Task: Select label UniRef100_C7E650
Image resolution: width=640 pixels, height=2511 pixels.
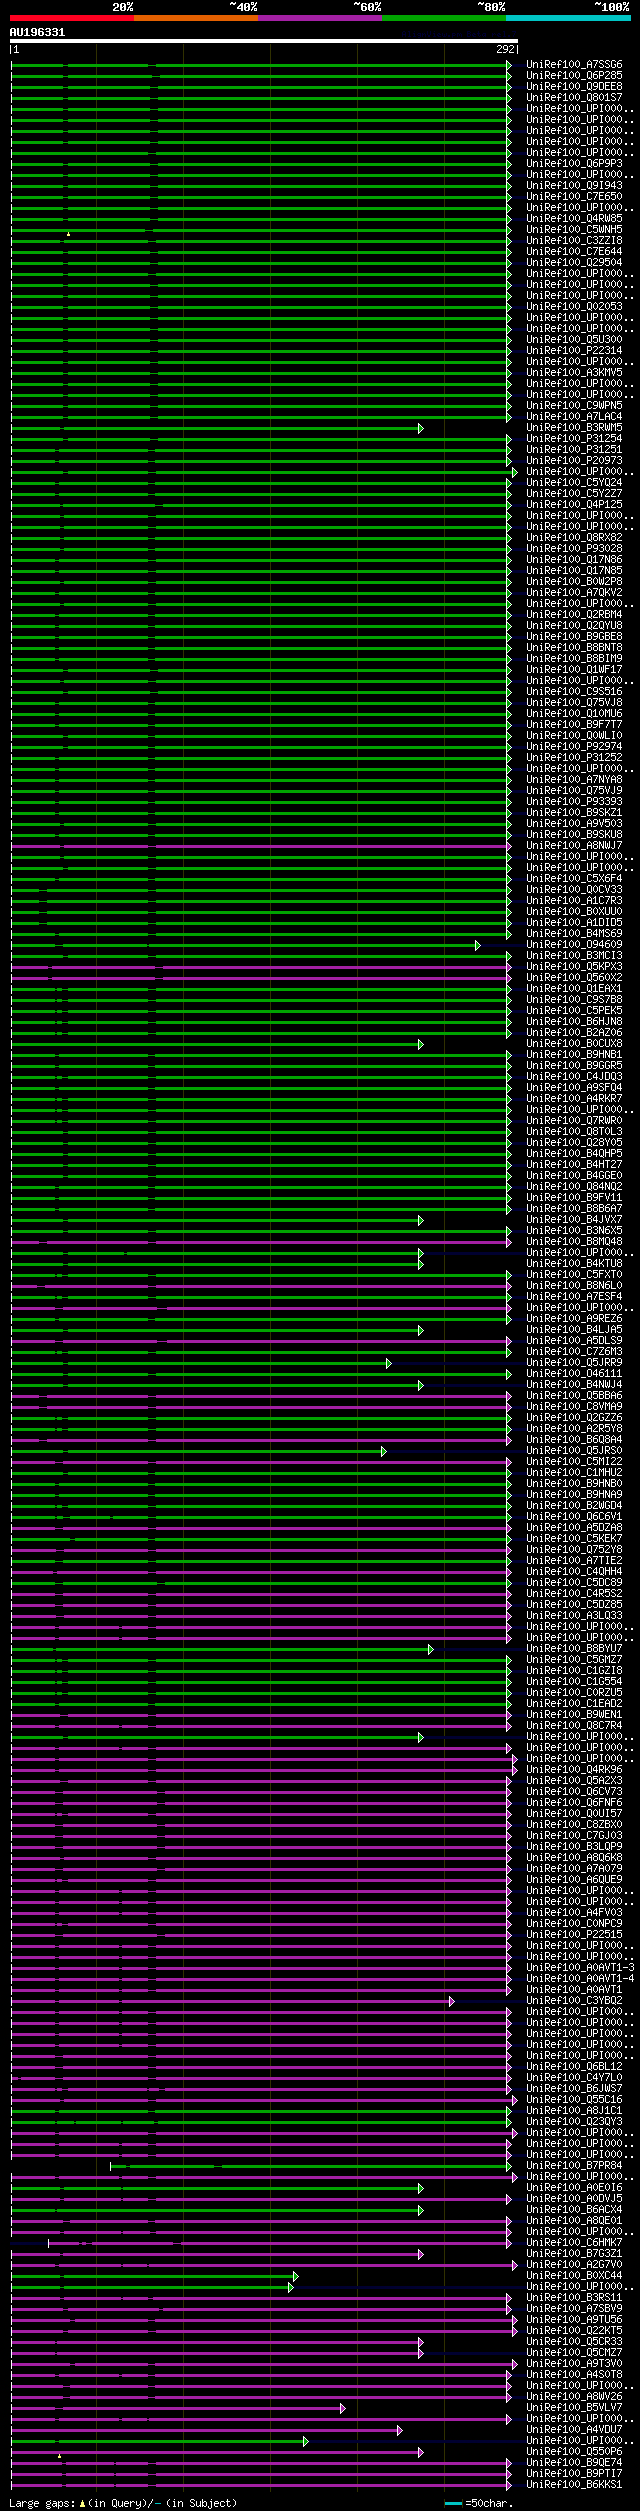Action: pos(574,197)
